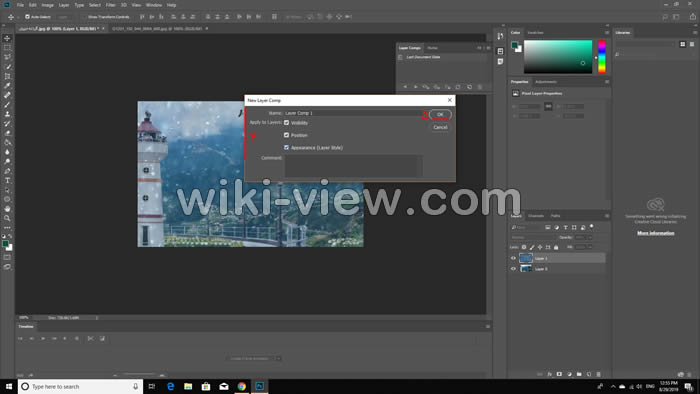This screenshot has height=394, width=700.
Task: Uncheck the Visibility checkbox
Action: 287,123
